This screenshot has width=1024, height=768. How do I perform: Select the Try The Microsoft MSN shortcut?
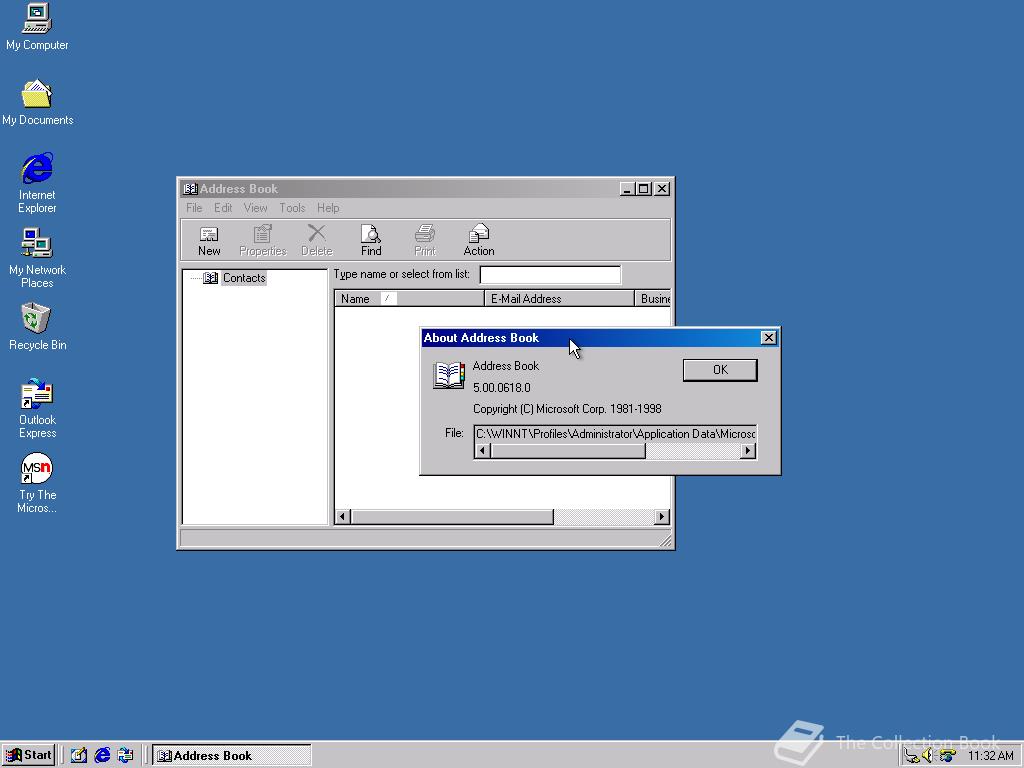[37, 483]
